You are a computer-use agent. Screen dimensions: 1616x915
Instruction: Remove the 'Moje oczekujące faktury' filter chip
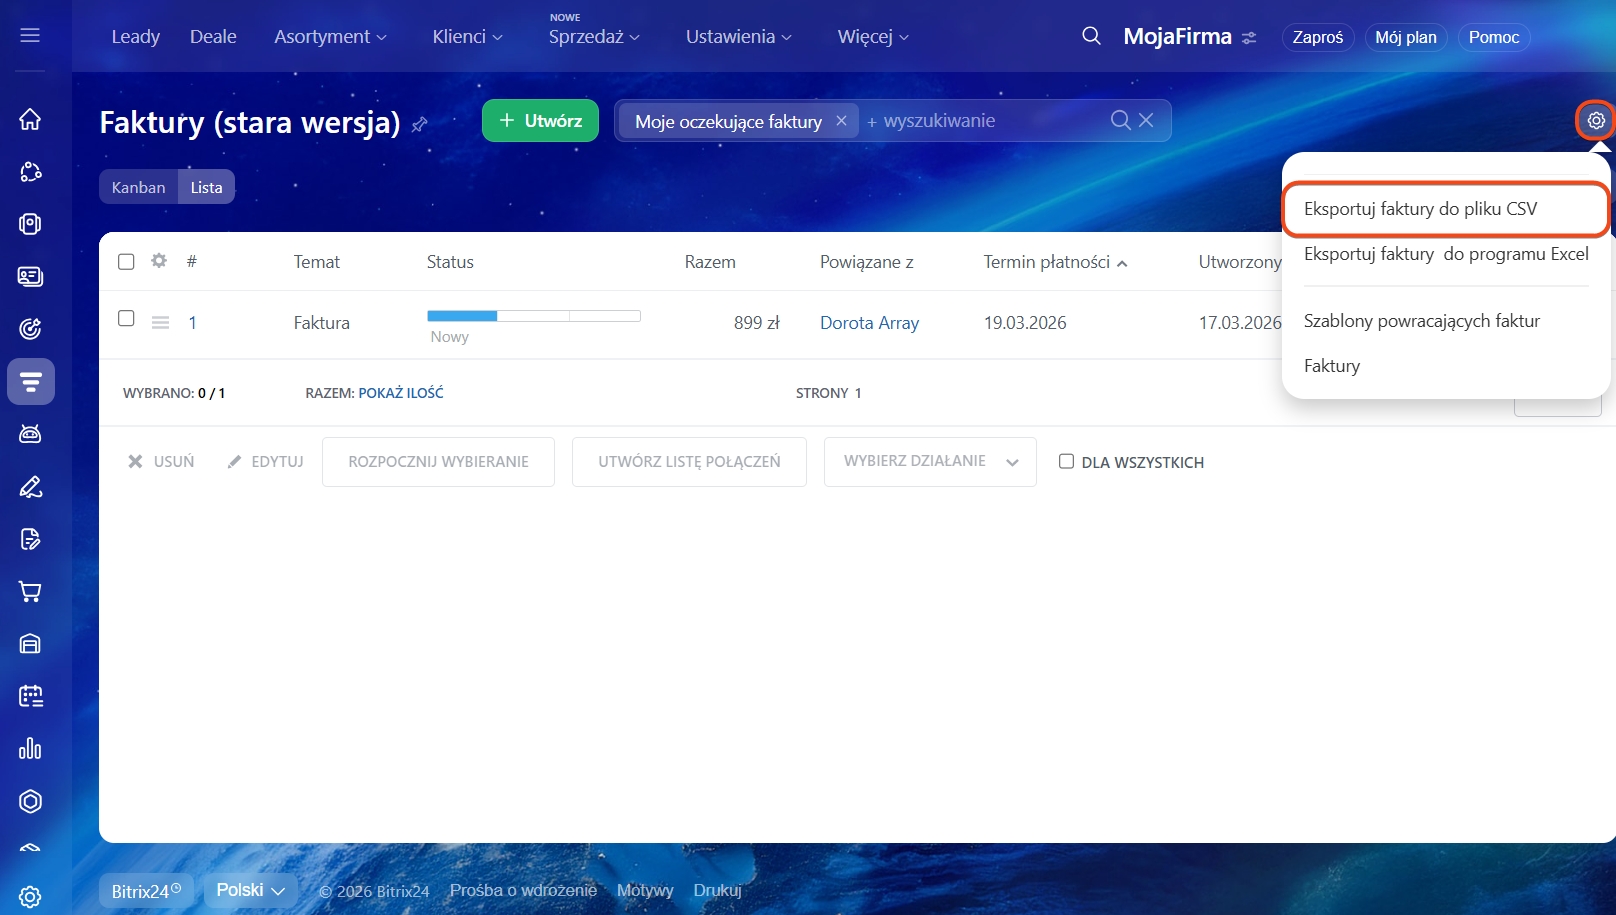[x=841, y=121]
